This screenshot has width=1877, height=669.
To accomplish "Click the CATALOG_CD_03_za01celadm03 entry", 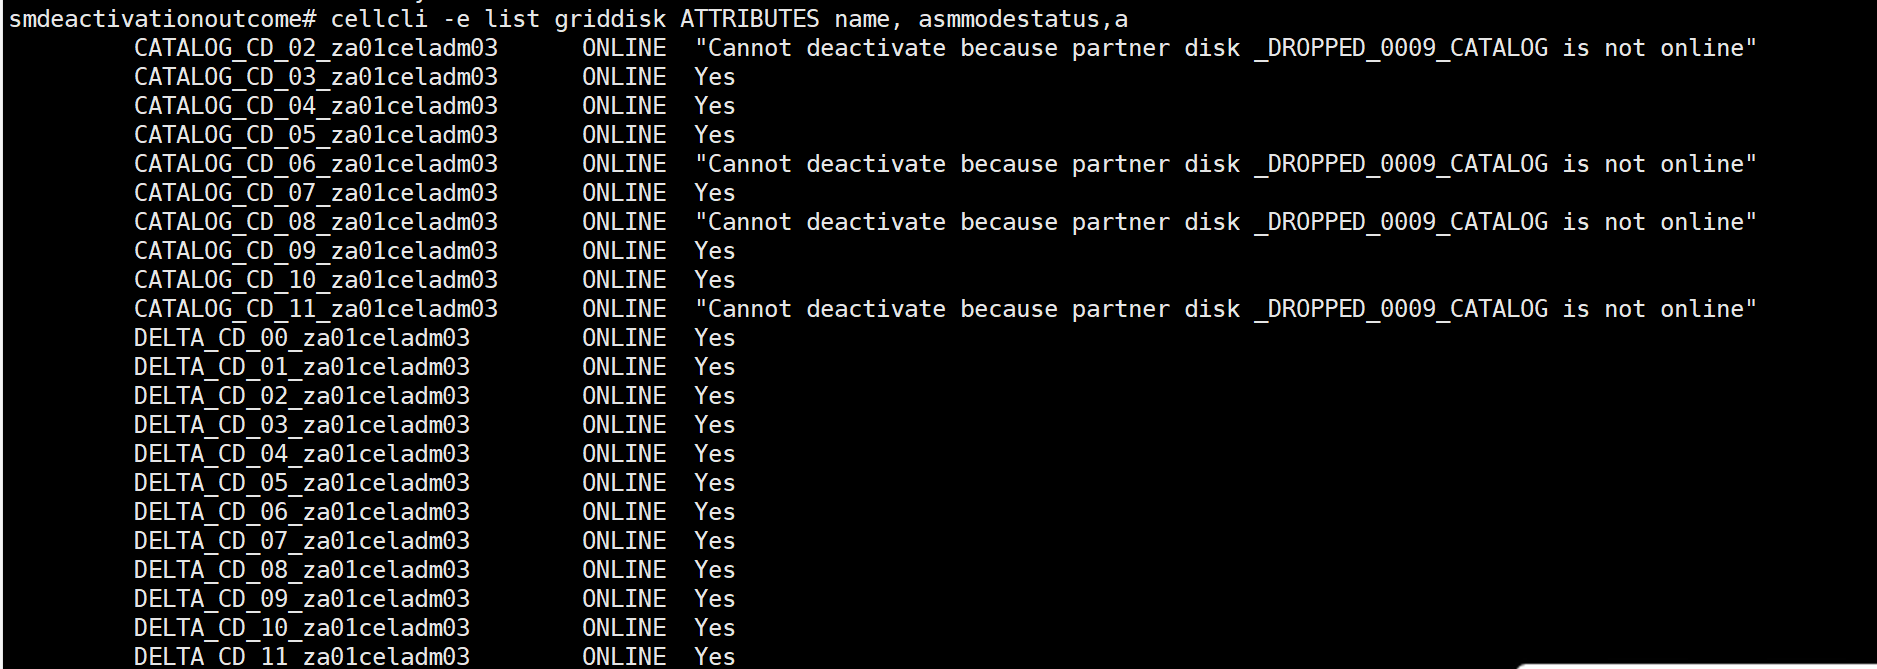I will click(316, 77).
